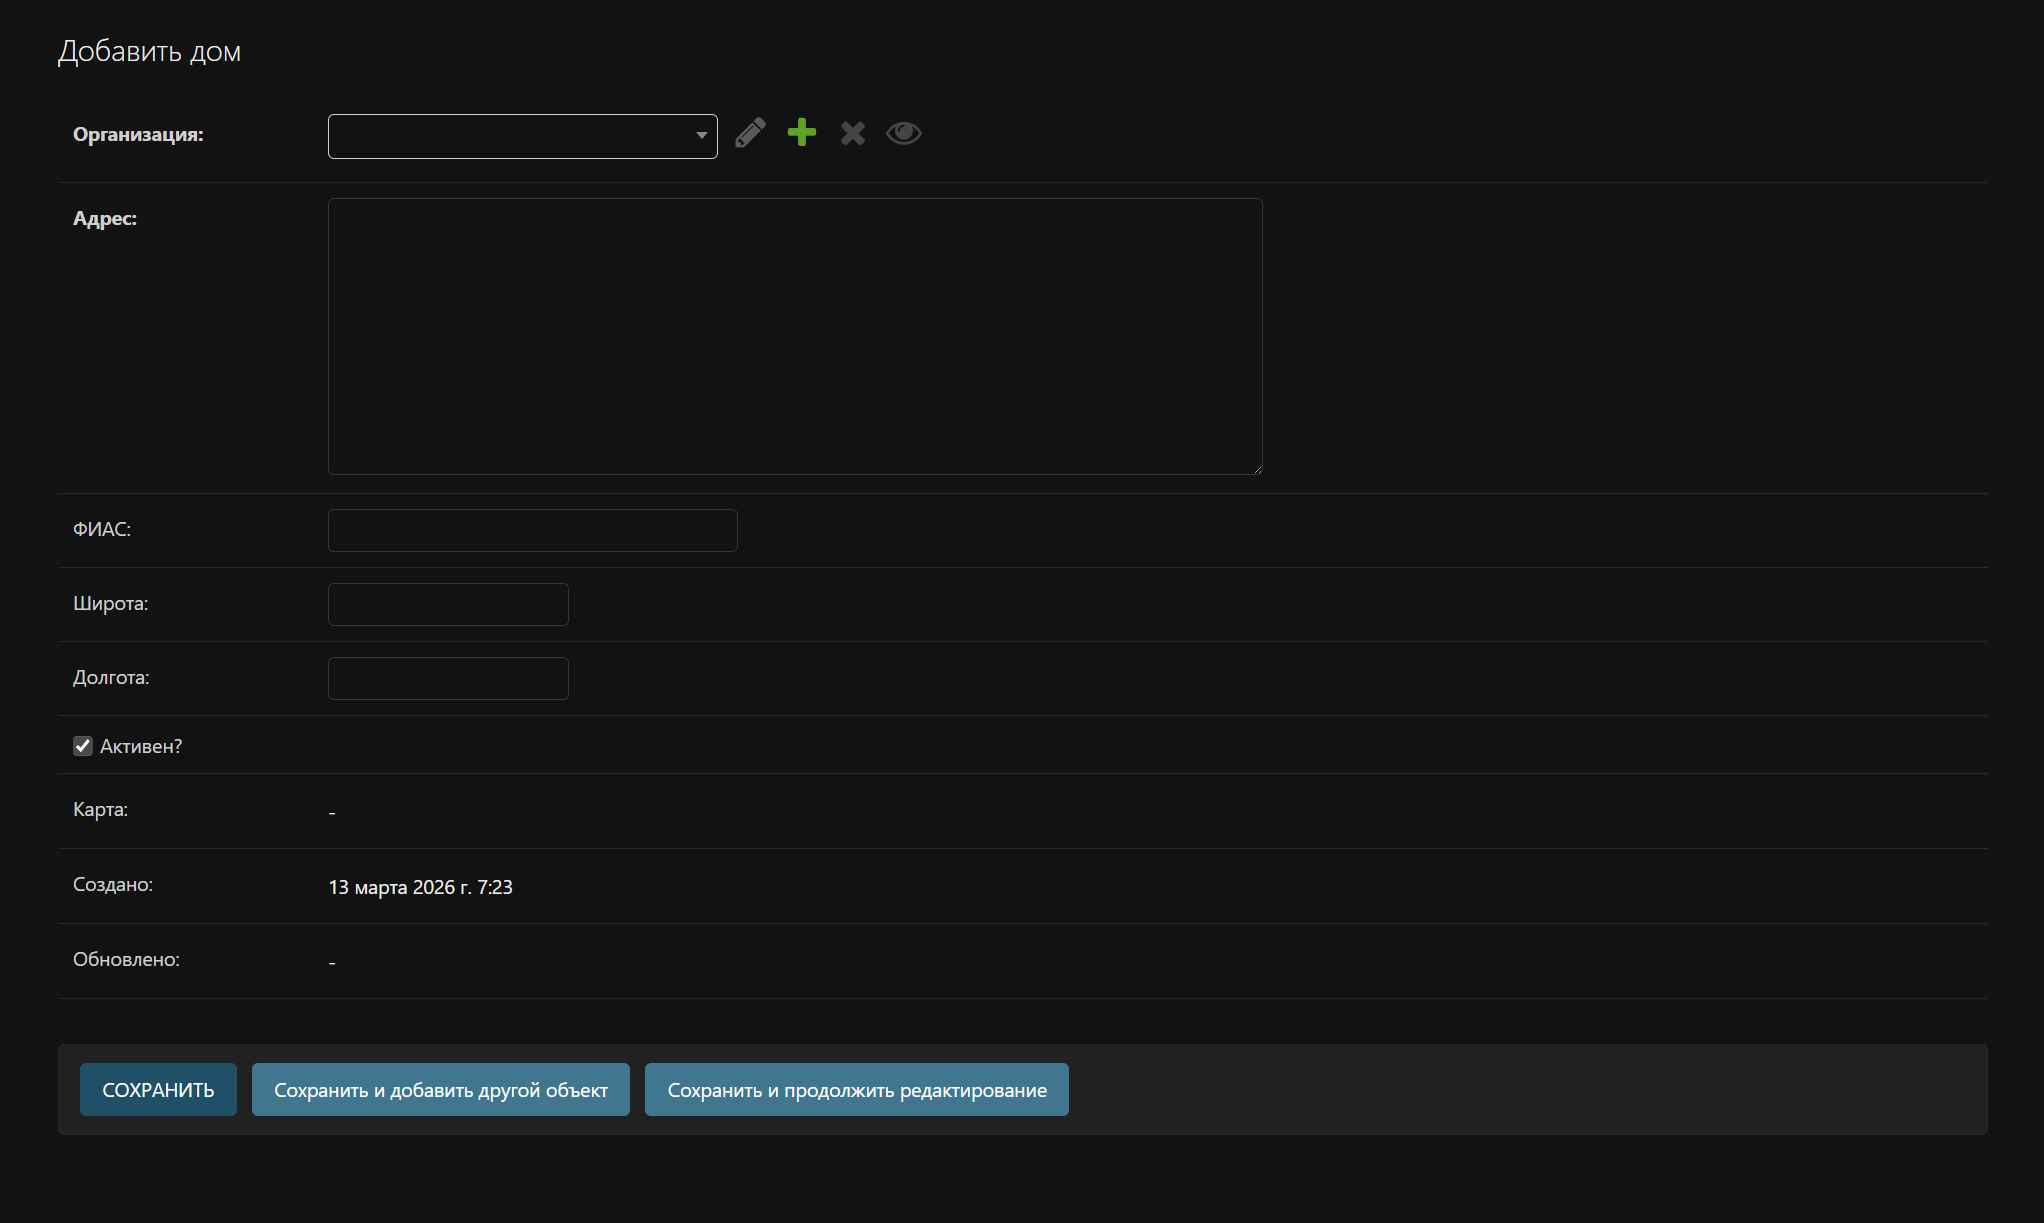2044x1223 pixels.
Task: Delete selected organization via the X icon
Action: (852, 133)
